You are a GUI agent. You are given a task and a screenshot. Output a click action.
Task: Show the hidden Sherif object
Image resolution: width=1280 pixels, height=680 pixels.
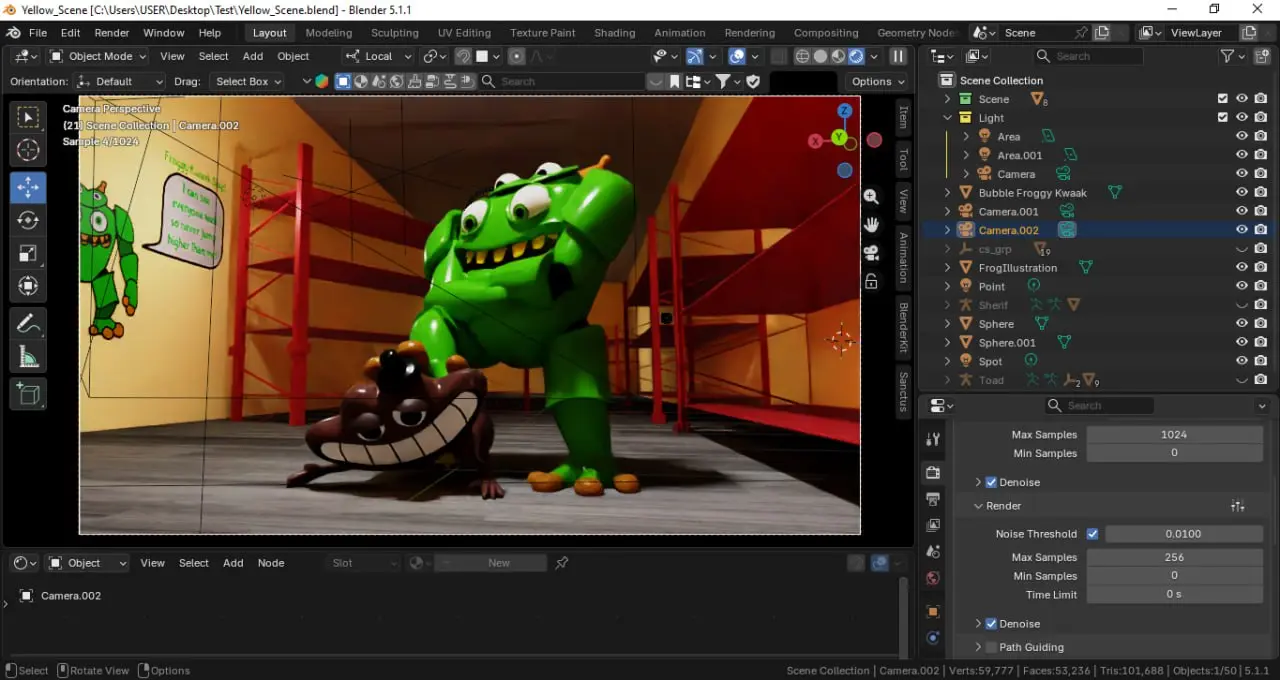[1241, 305]
